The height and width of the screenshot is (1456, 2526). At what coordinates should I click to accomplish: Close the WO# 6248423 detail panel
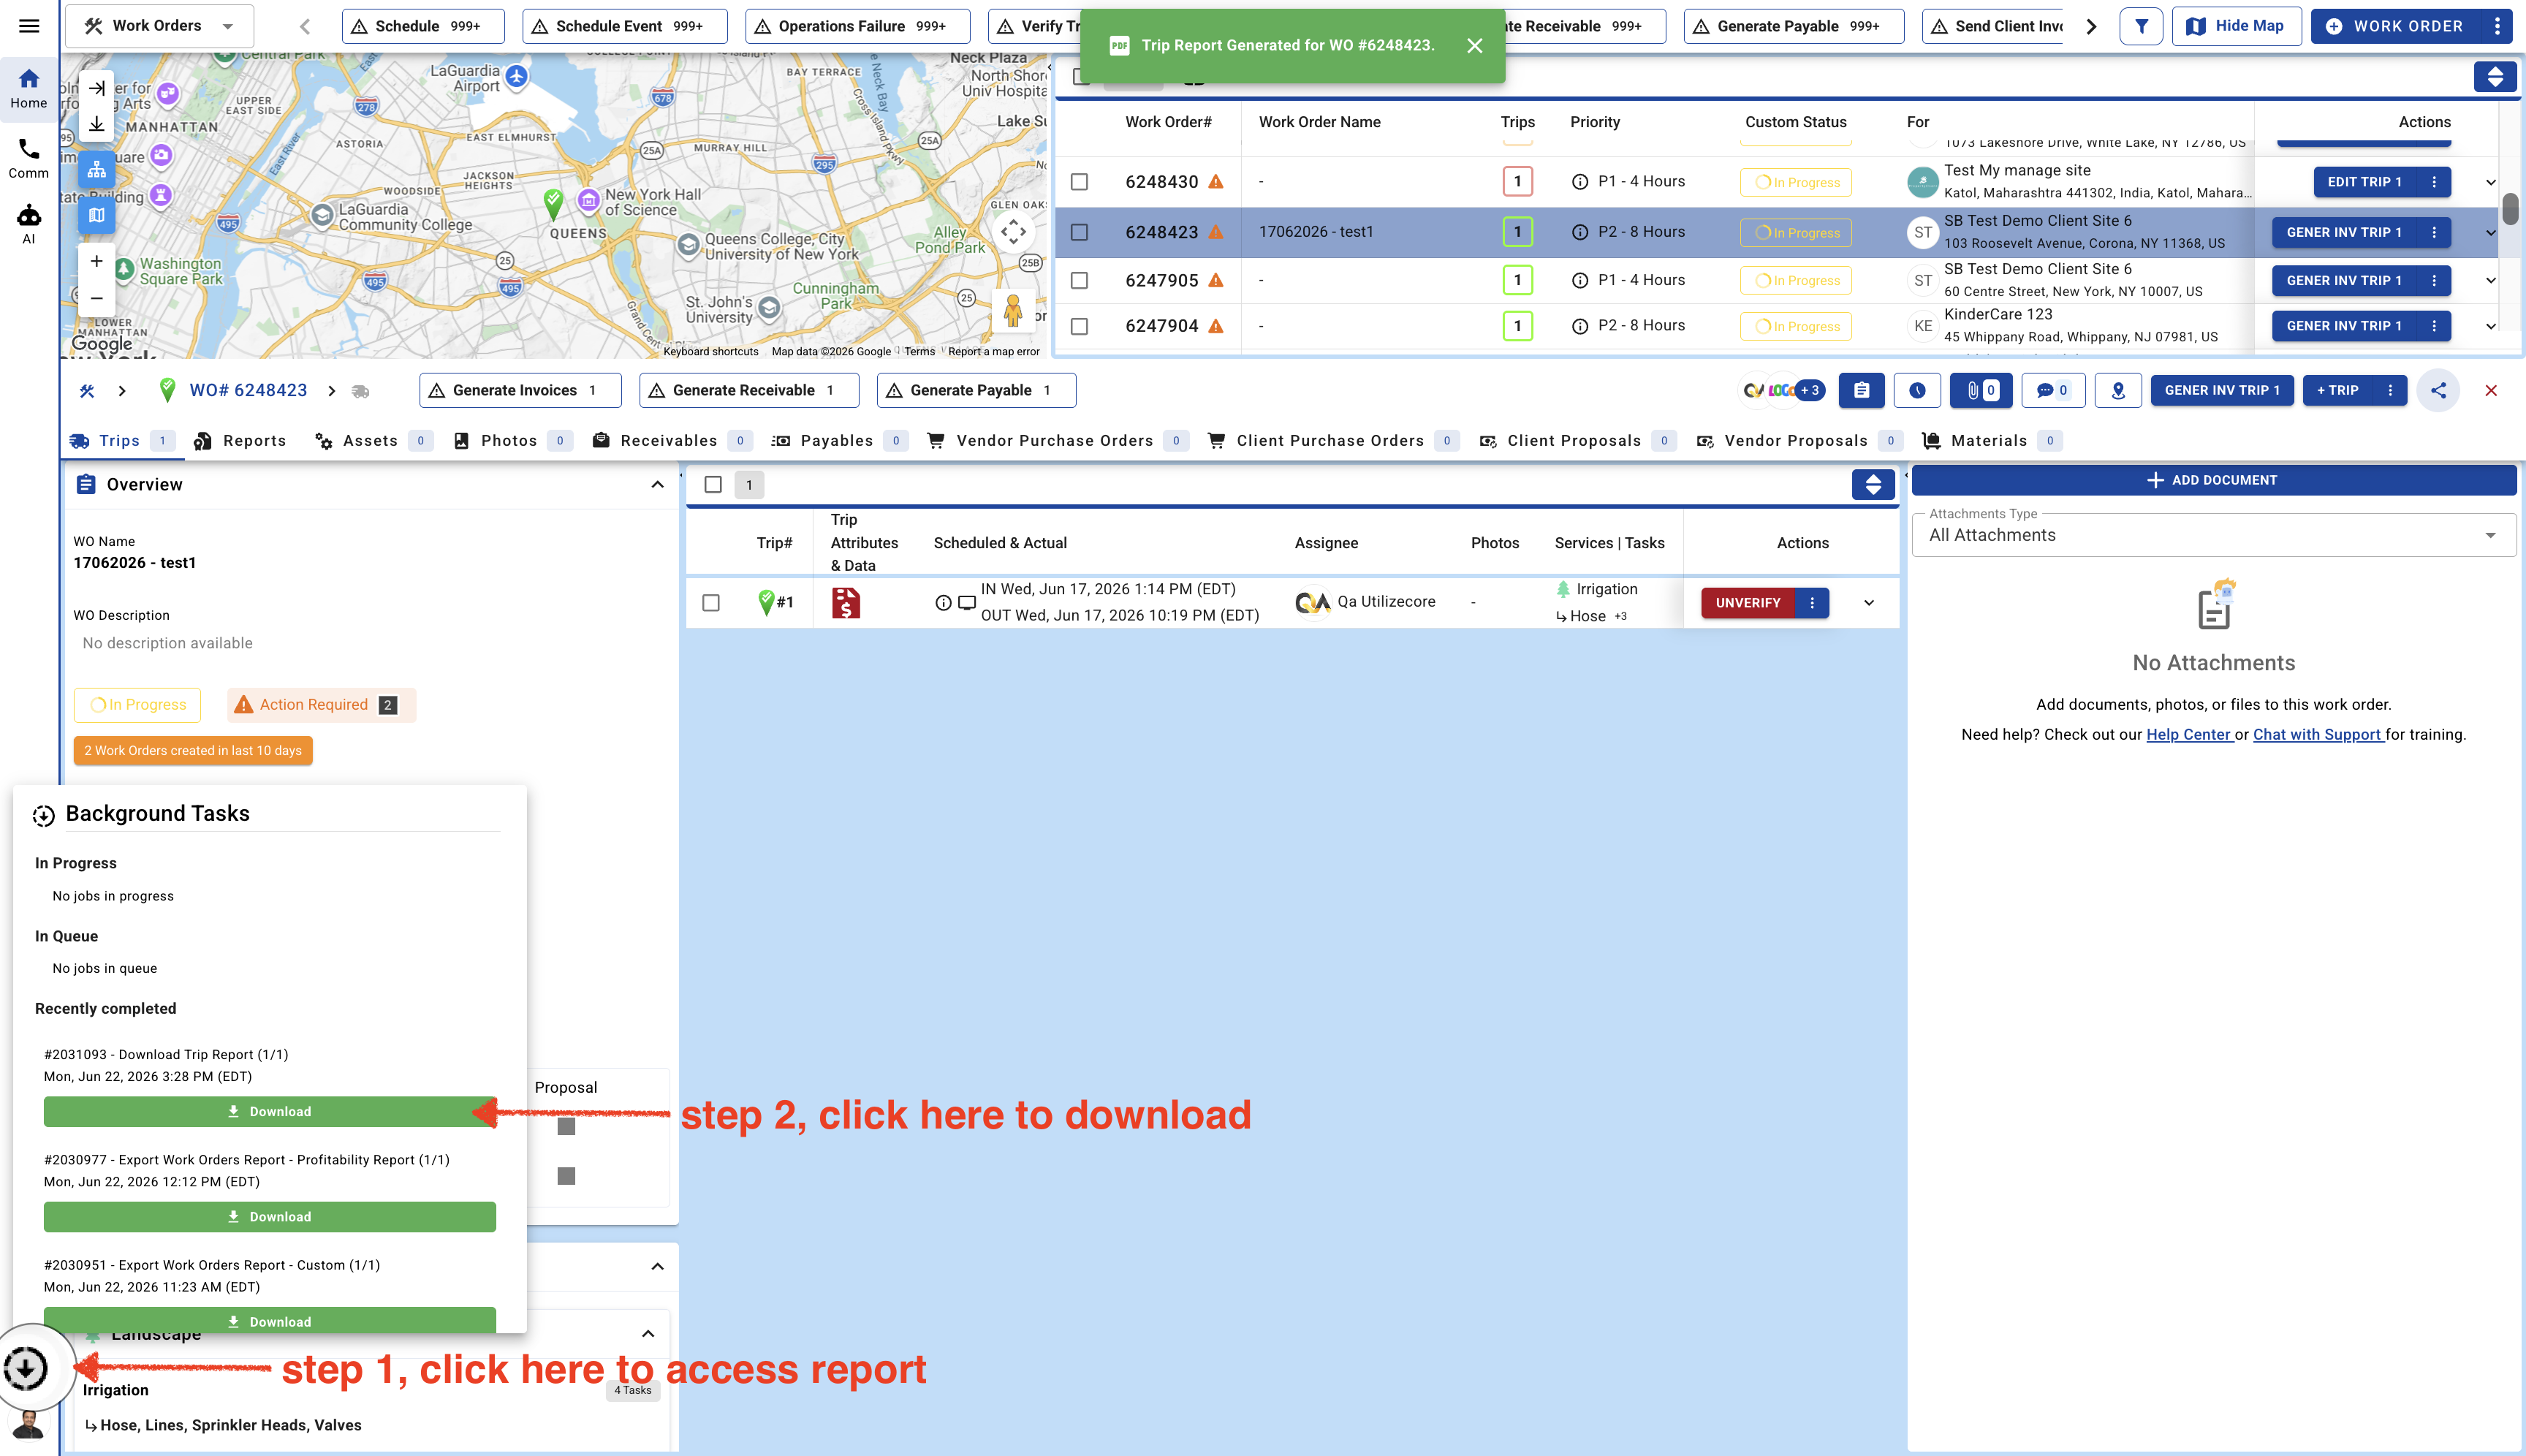(2491, 390)
